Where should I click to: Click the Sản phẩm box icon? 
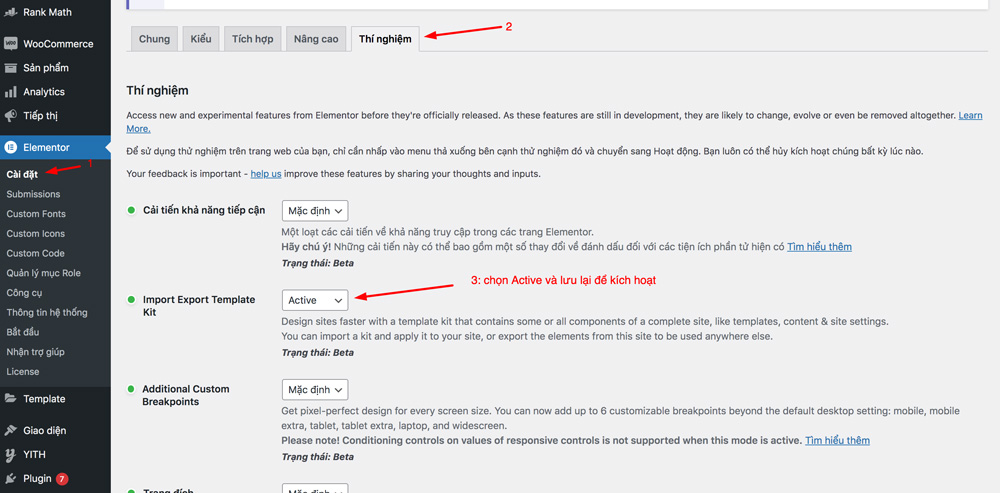pos(10,68)
